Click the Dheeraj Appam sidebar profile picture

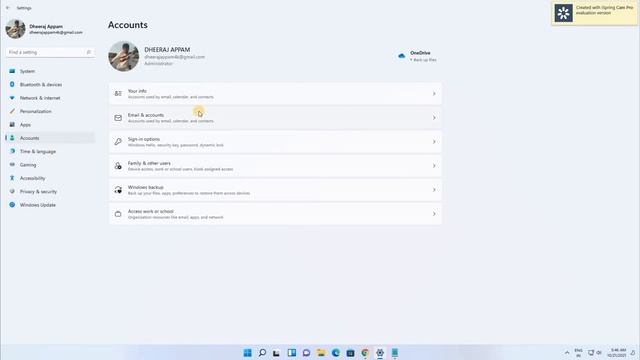point(16,29)
